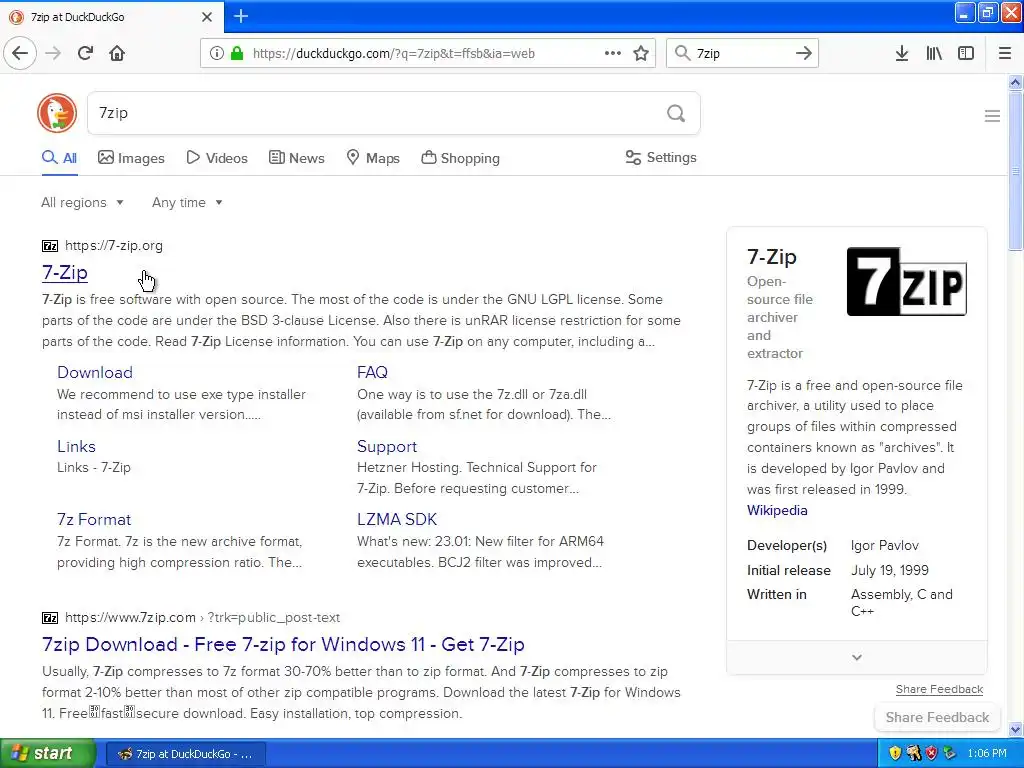Switch to Shopping results
1024x768 pixels.
click(460, 158)
